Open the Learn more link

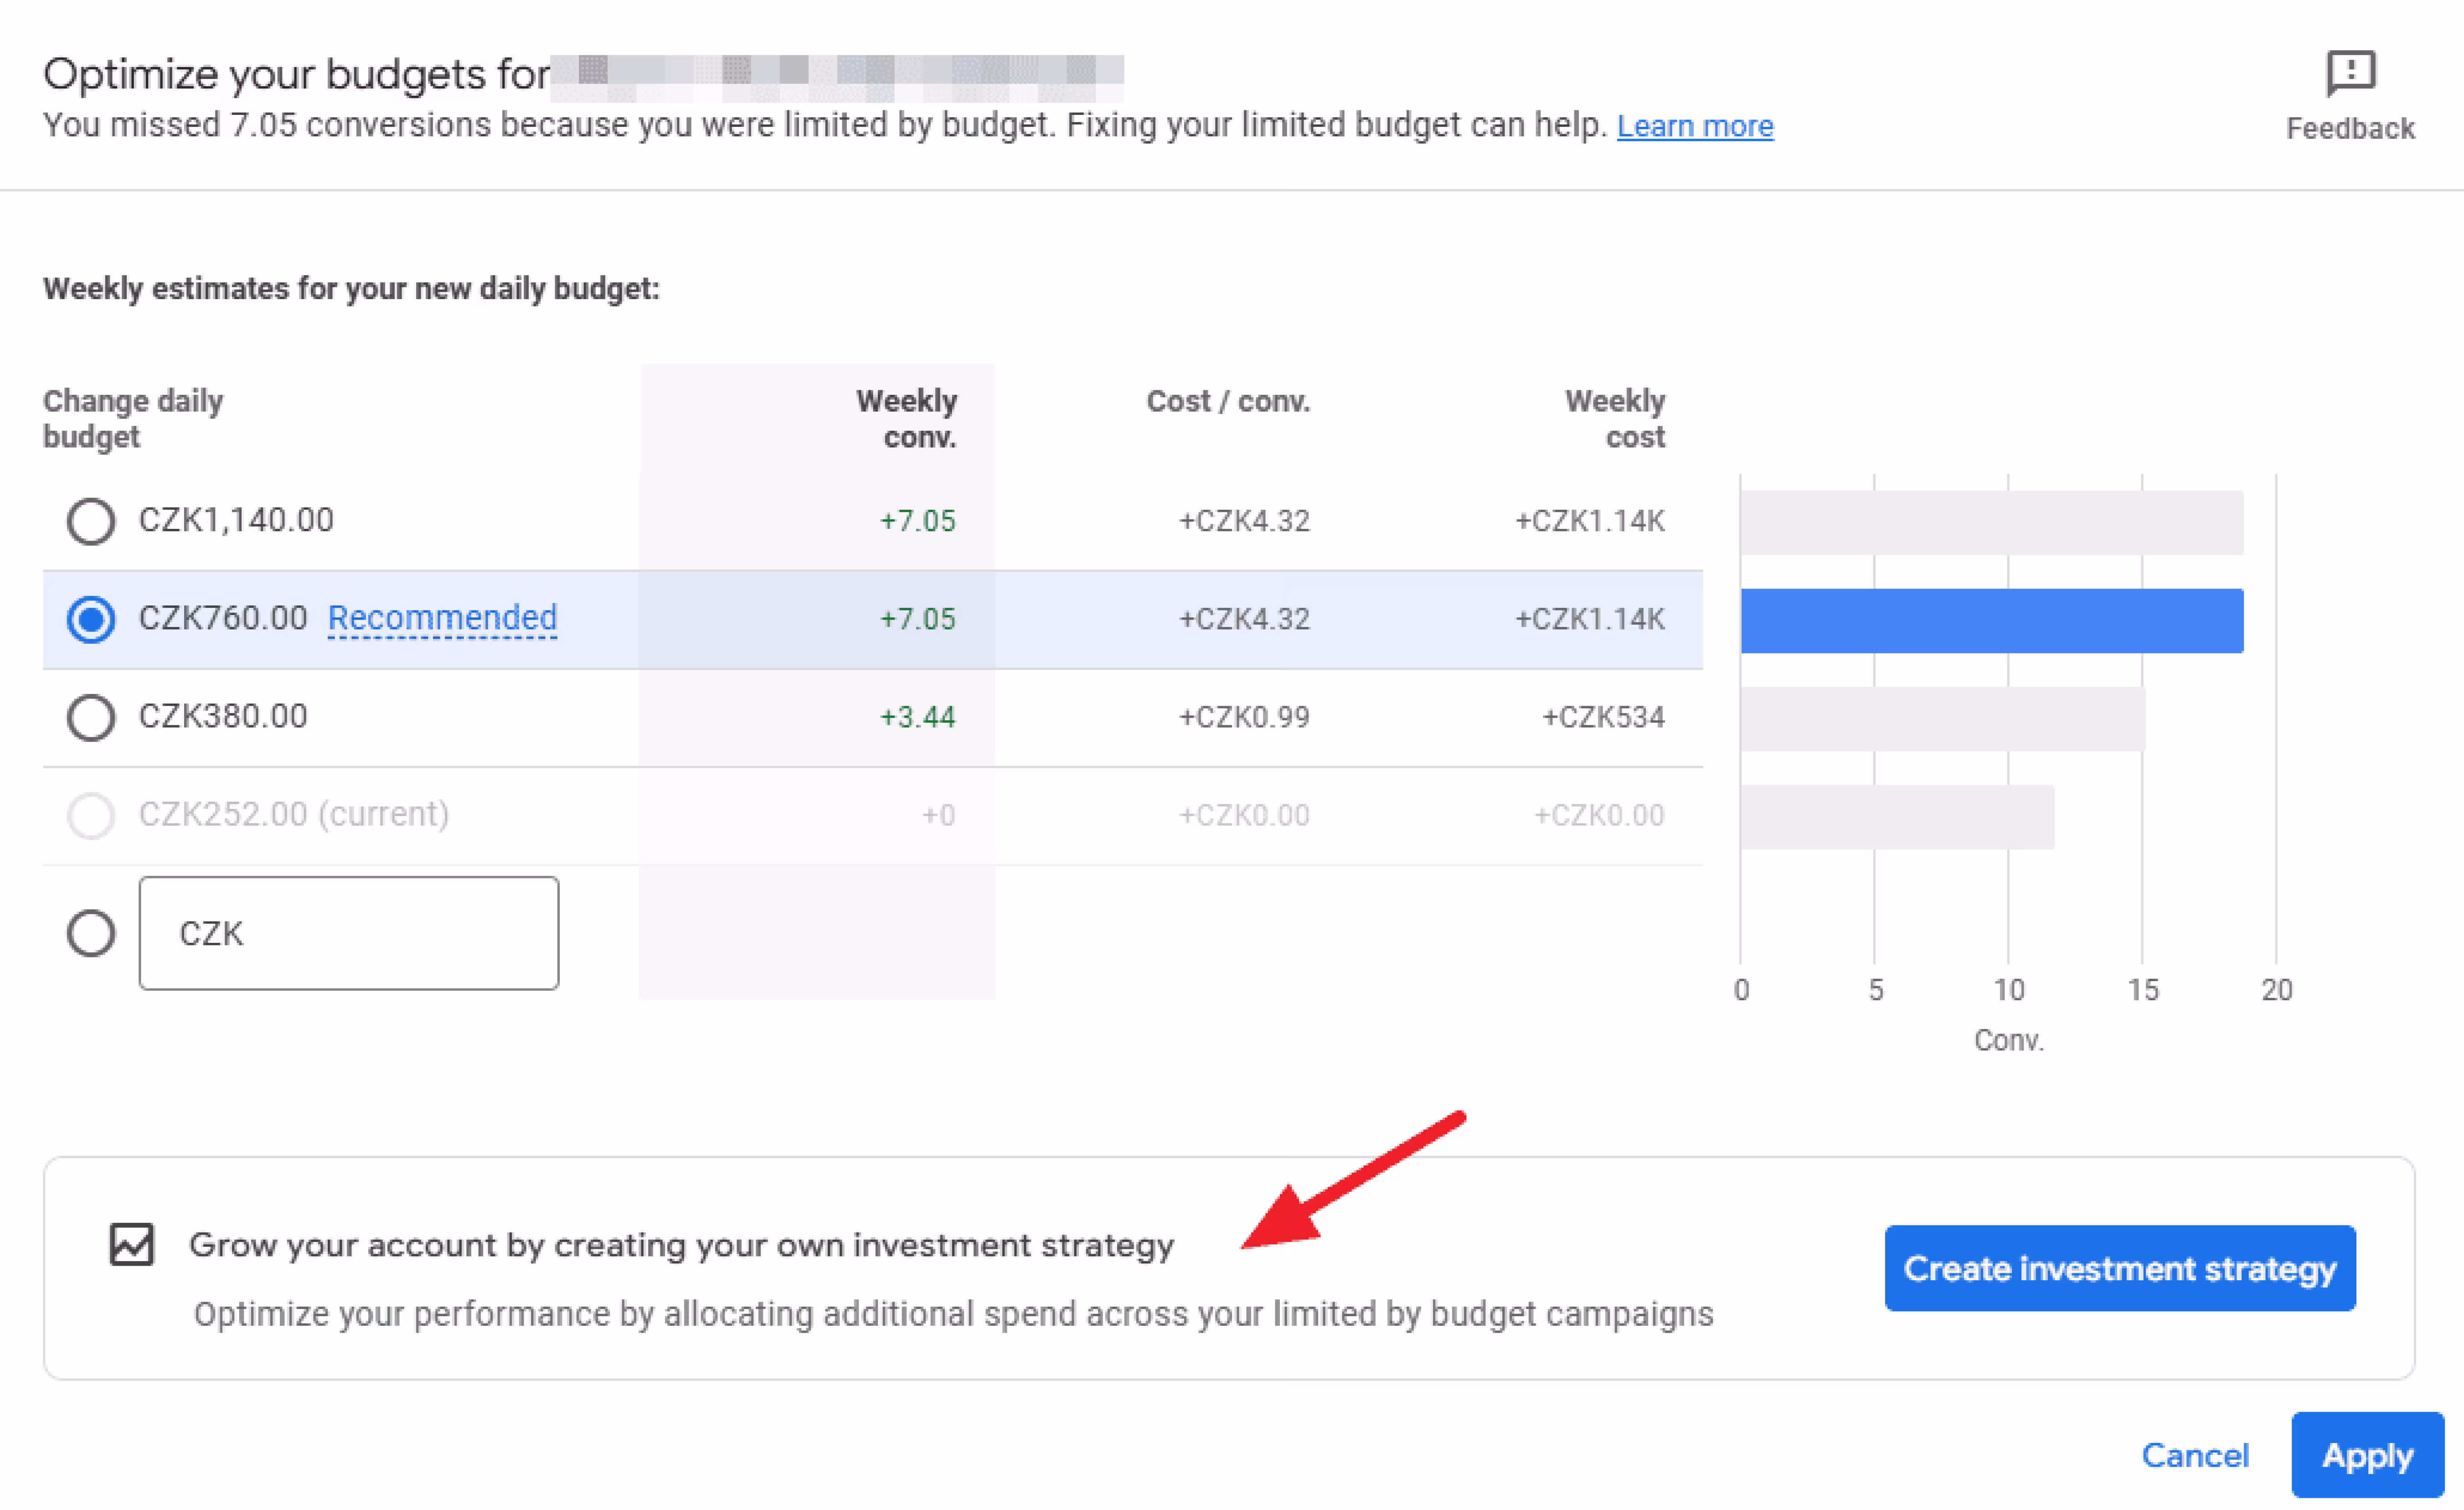[1694, 126]
